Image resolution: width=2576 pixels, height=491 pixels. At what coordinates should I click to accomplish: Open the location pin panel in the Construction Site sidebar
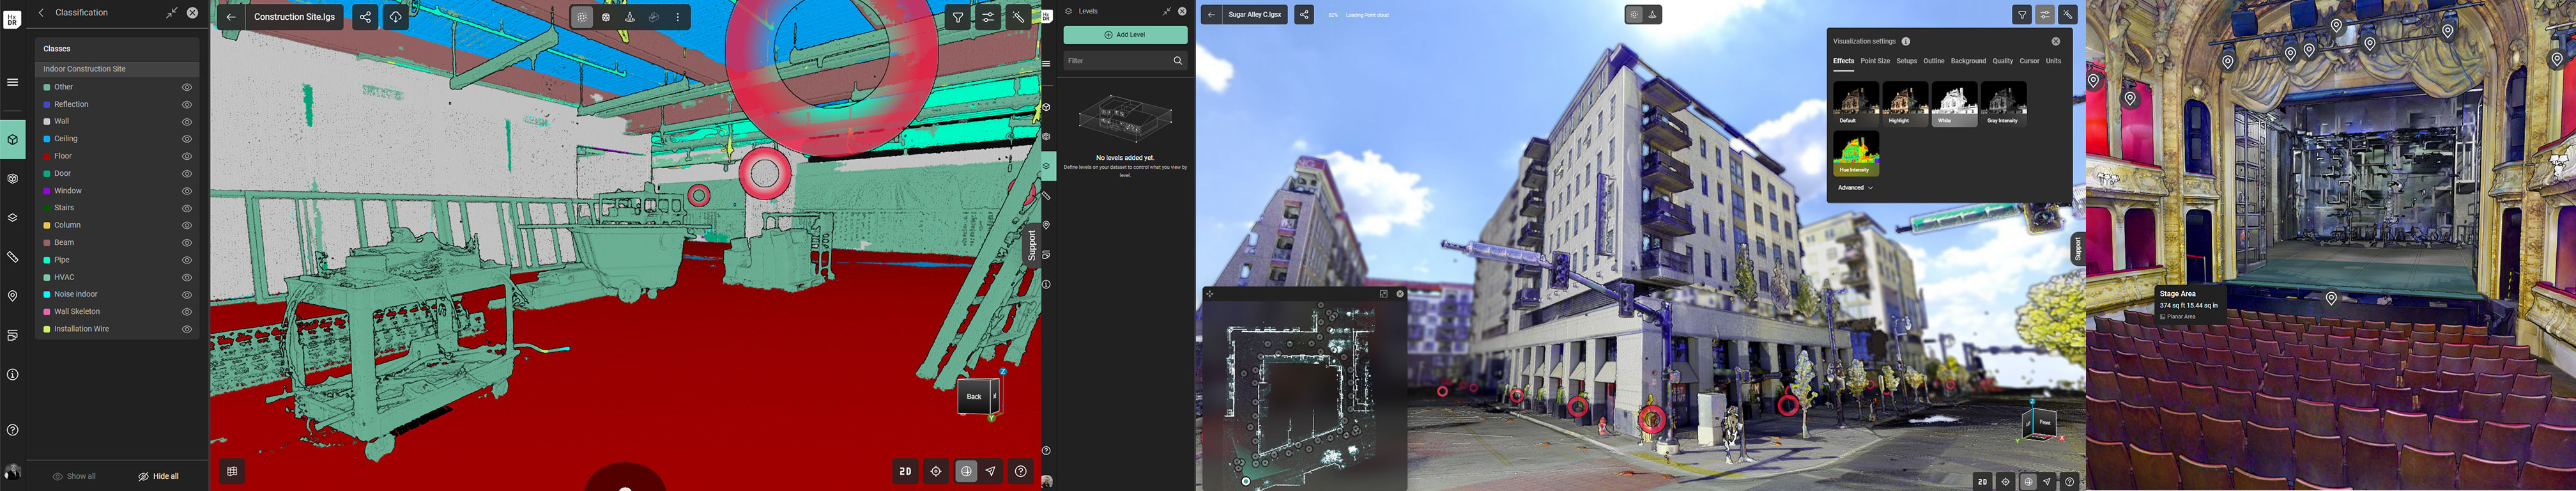pyautogui.click(x=13, y=296)
